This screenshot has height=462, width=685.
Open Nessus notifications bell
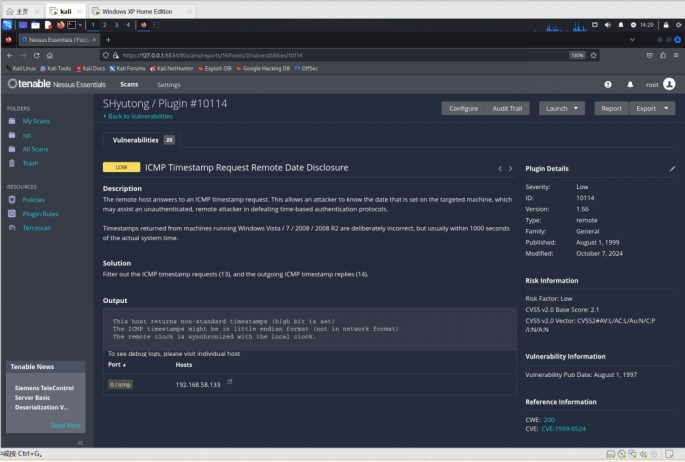click(630, 85)
